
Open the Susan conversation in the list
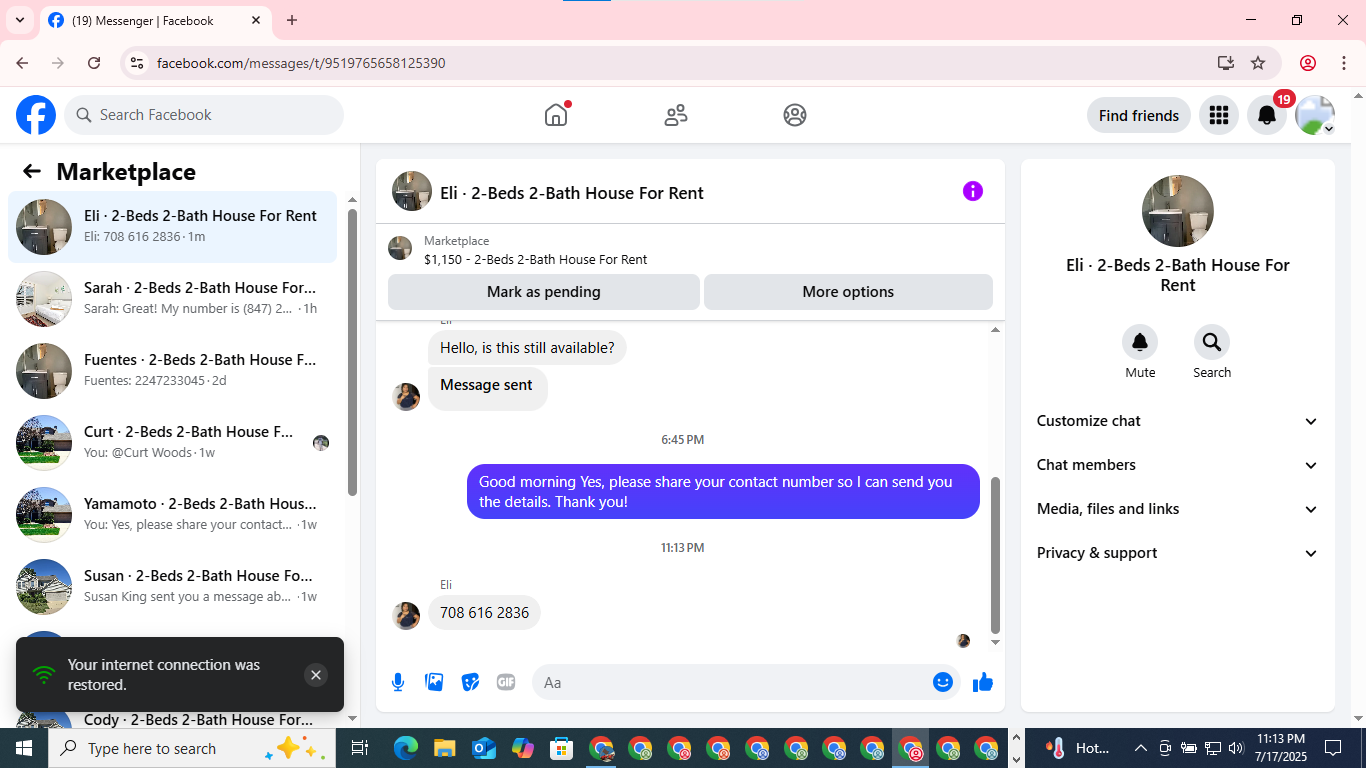[172, 587]
